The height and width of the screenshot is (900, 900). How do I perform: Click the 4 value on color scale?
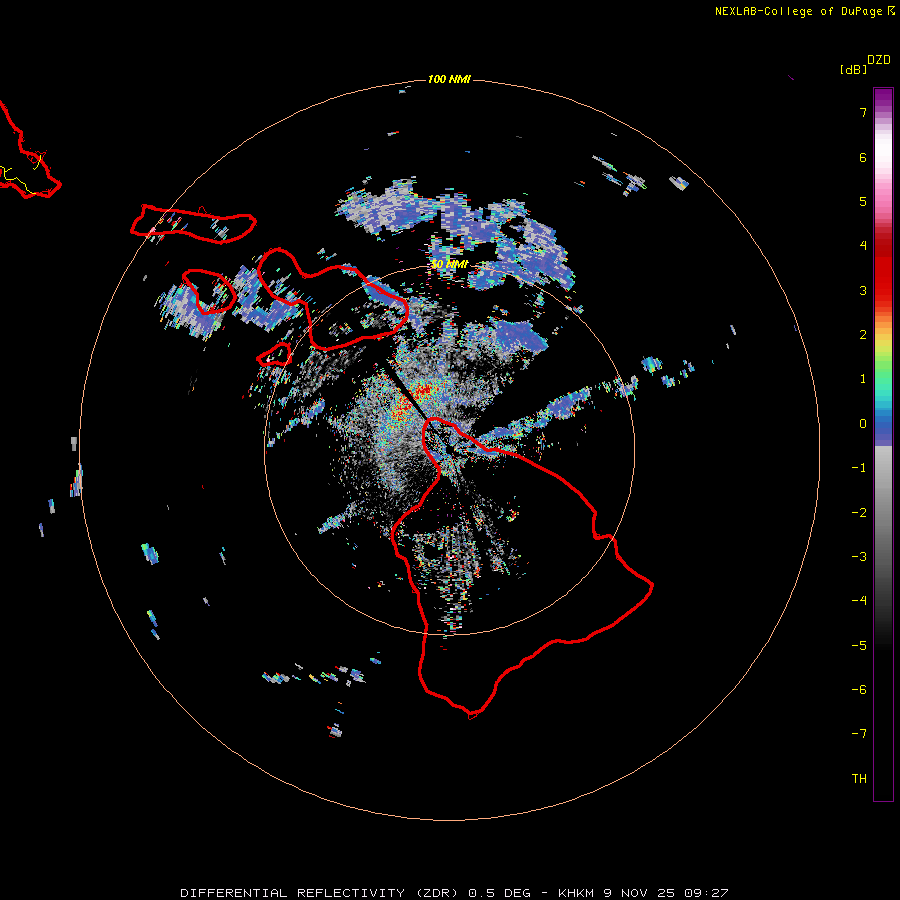863,246
